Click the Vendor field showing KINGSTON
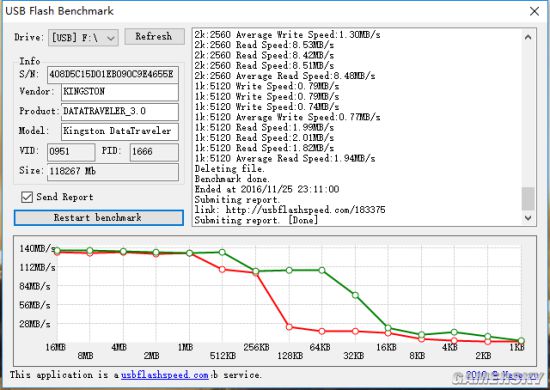550x390 pixels. tap(120, 92)
